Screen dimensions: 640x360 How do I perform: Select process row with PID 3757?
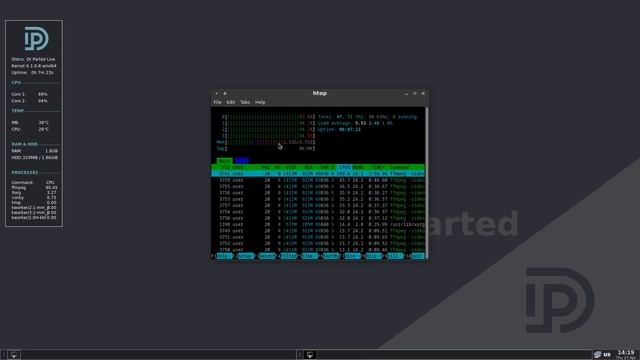click(318, 205)
